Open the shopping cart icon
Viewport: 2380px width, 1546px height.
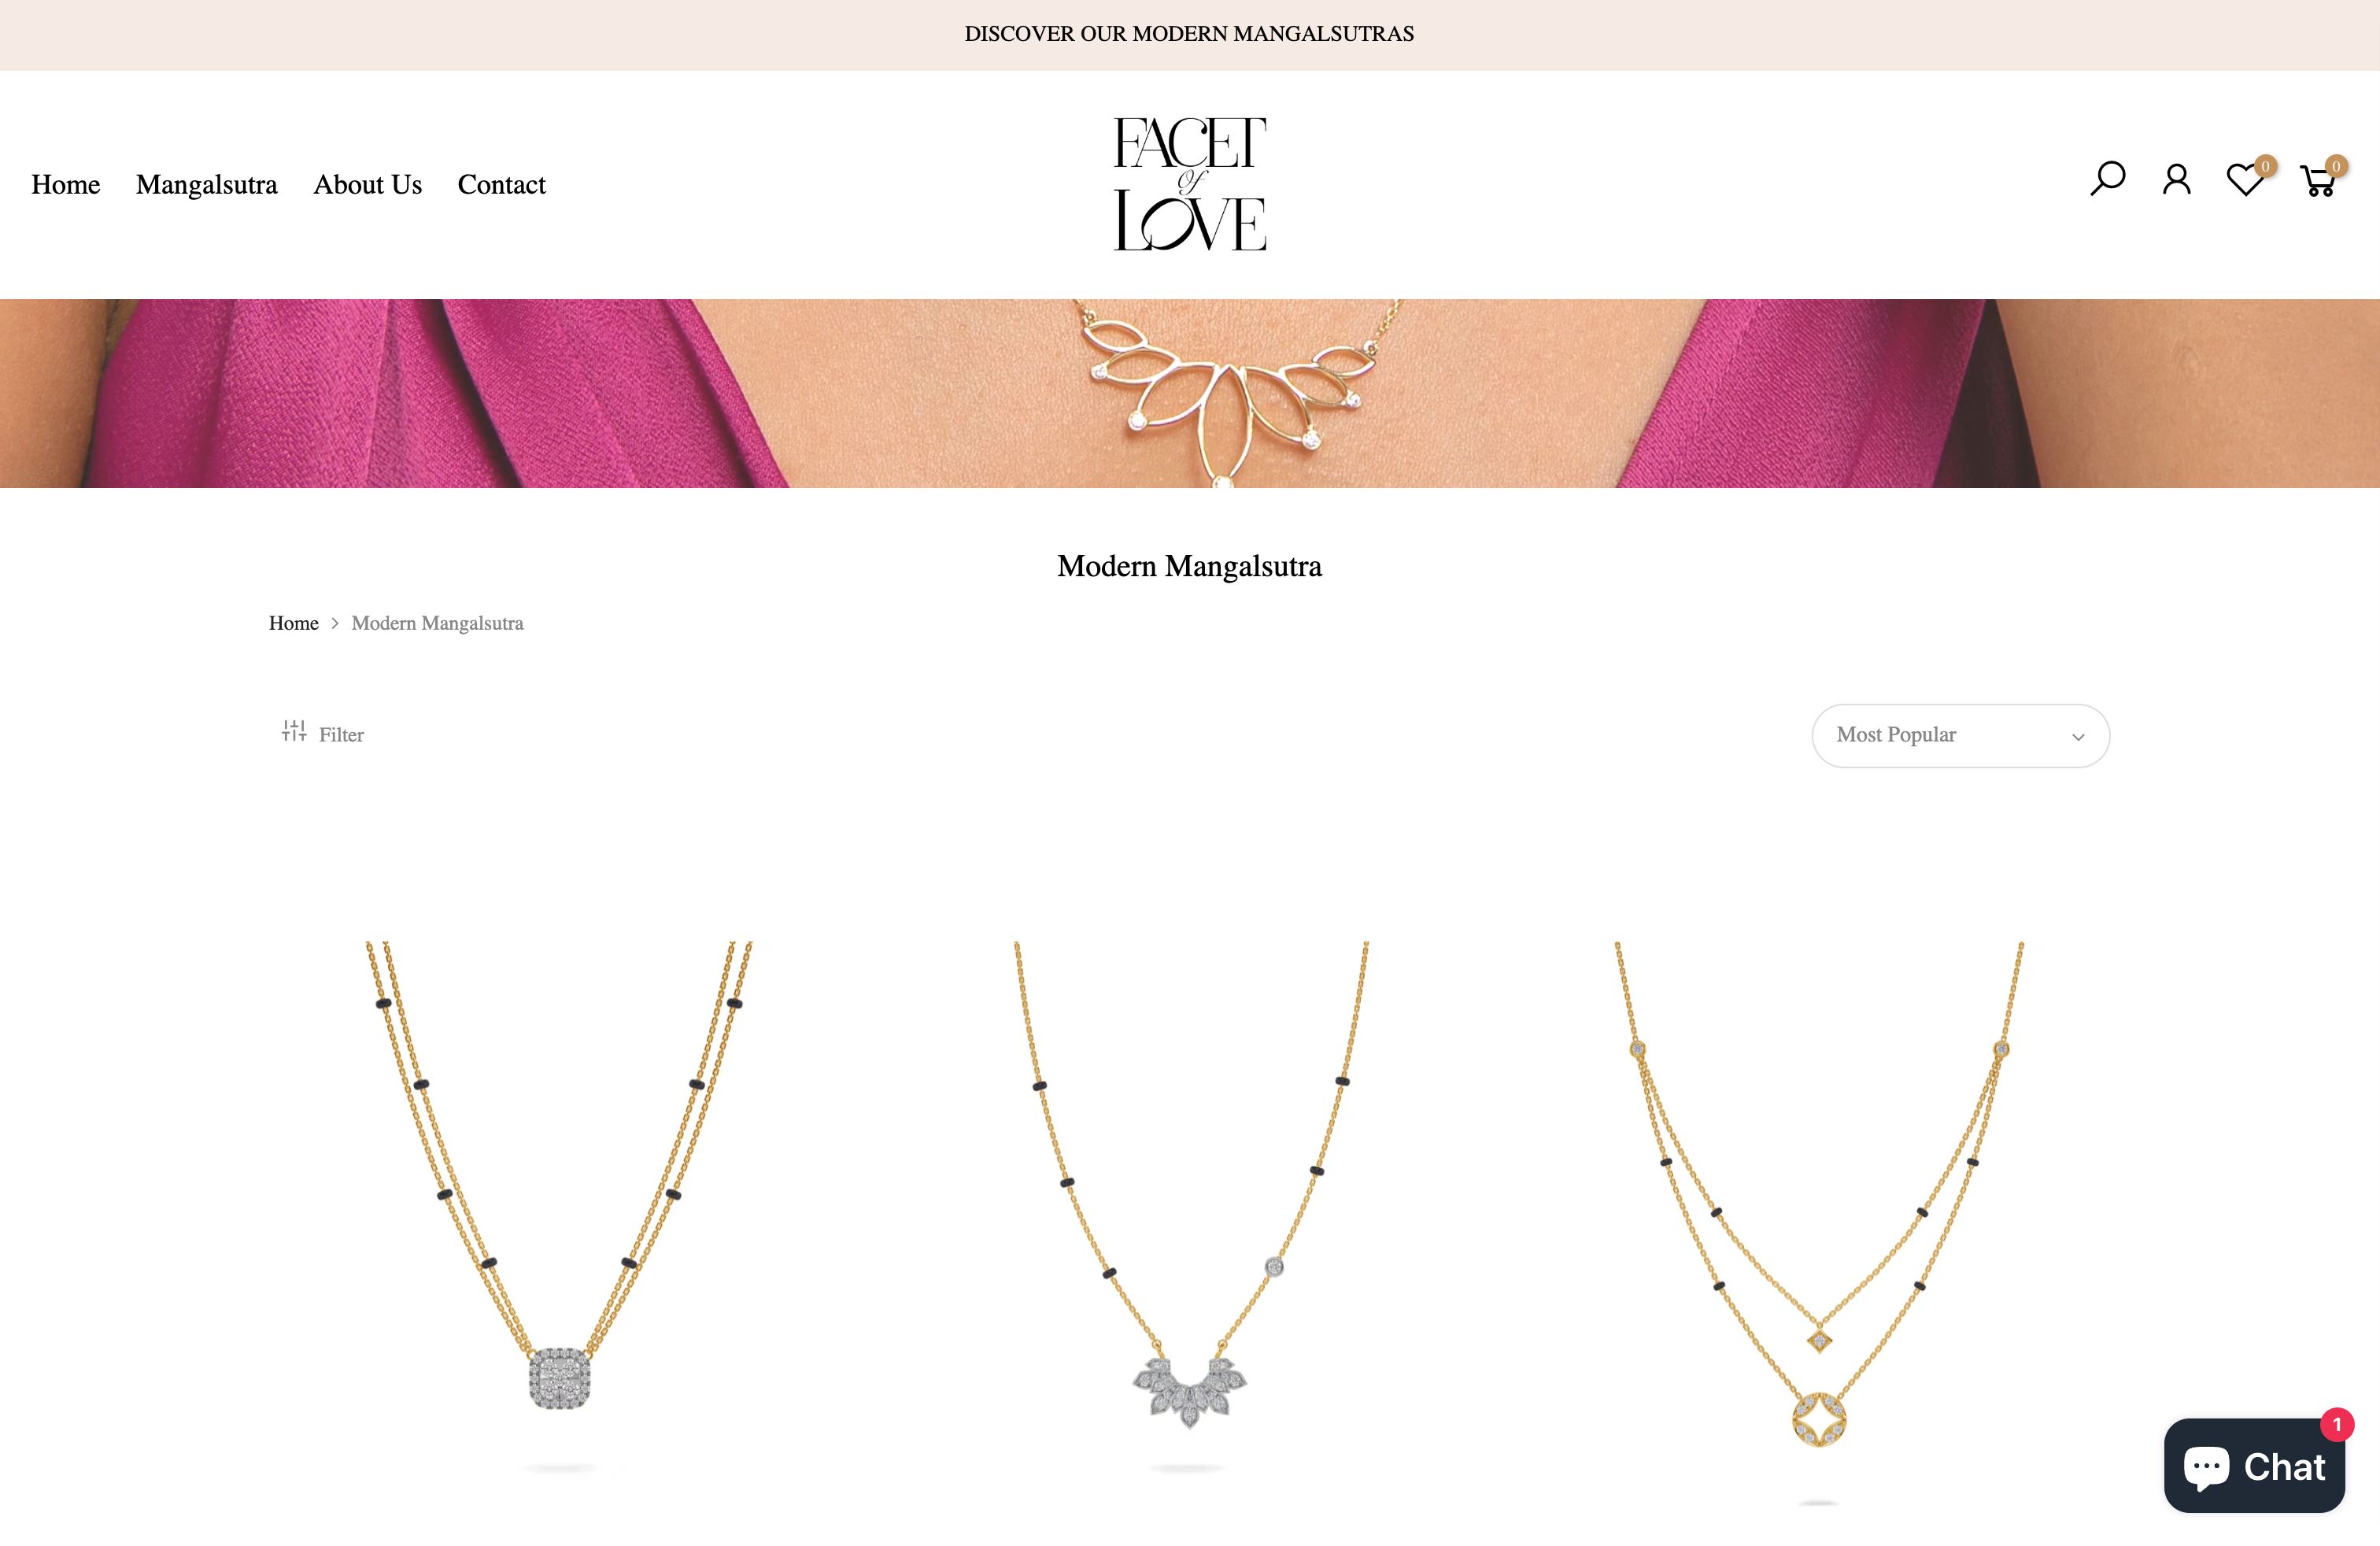(x=2318, y=181)
